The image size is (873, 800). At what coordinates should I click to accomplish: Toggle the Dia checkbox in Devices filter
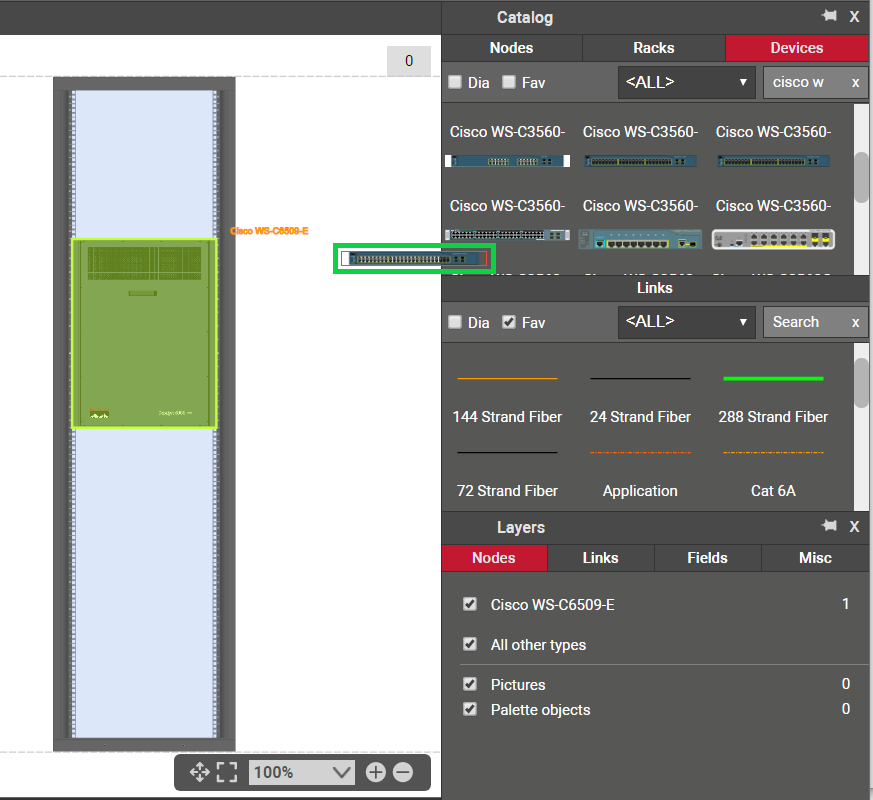(x=455, y=82)
